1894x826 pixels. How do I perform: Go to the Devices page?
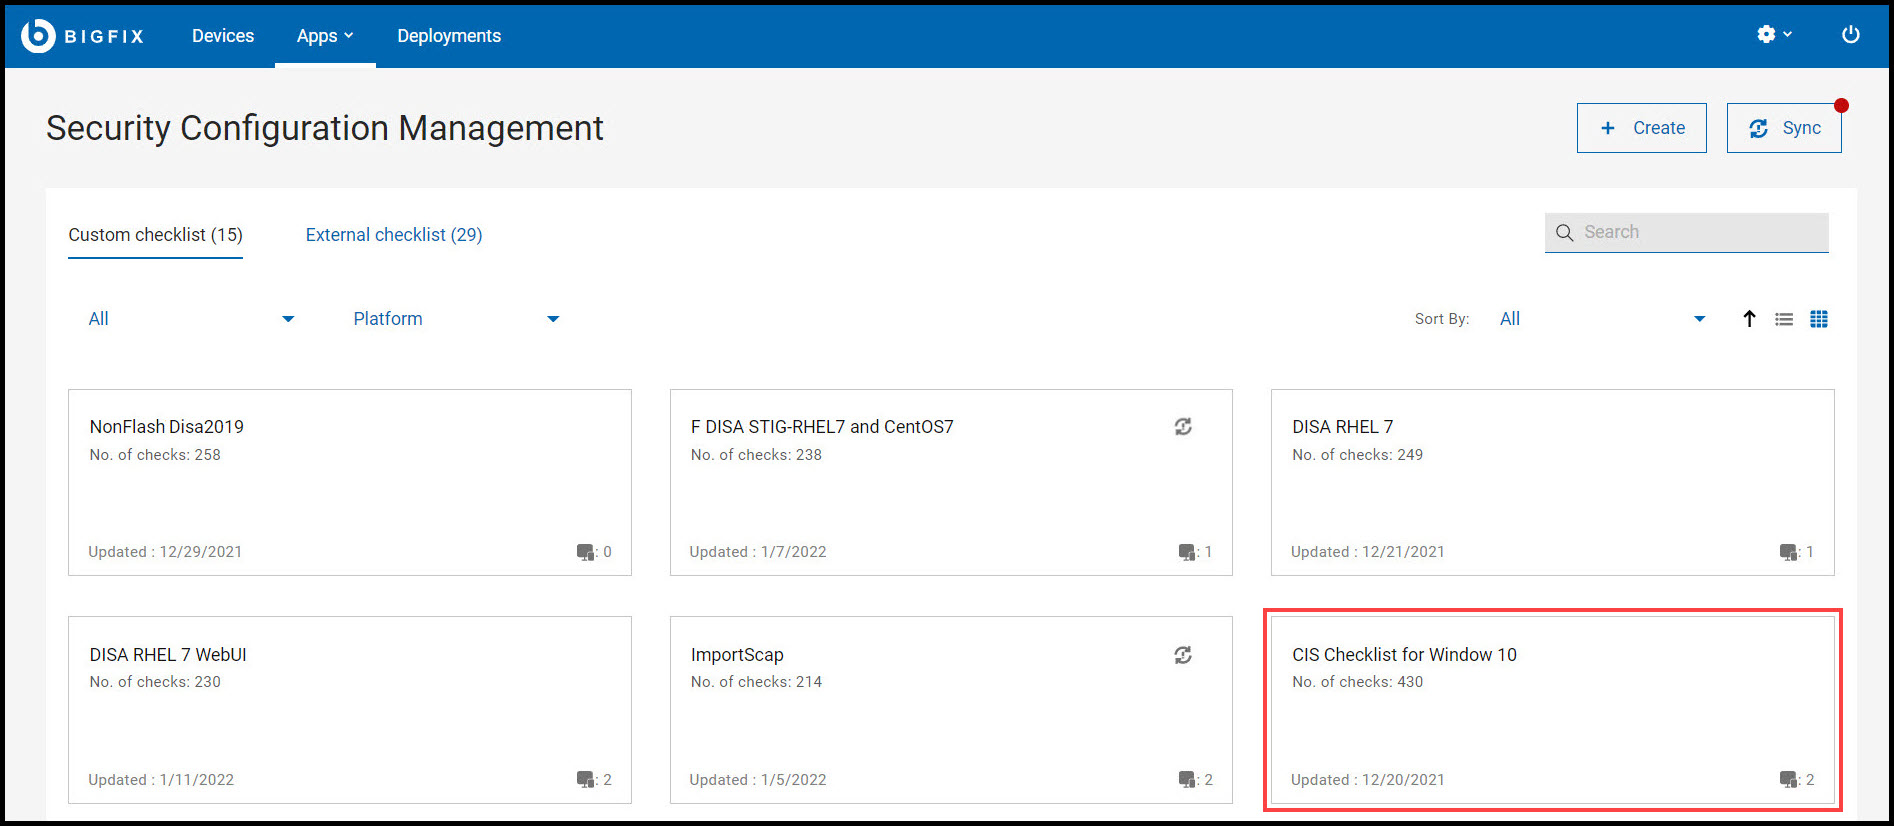click(x=223, y=36)
